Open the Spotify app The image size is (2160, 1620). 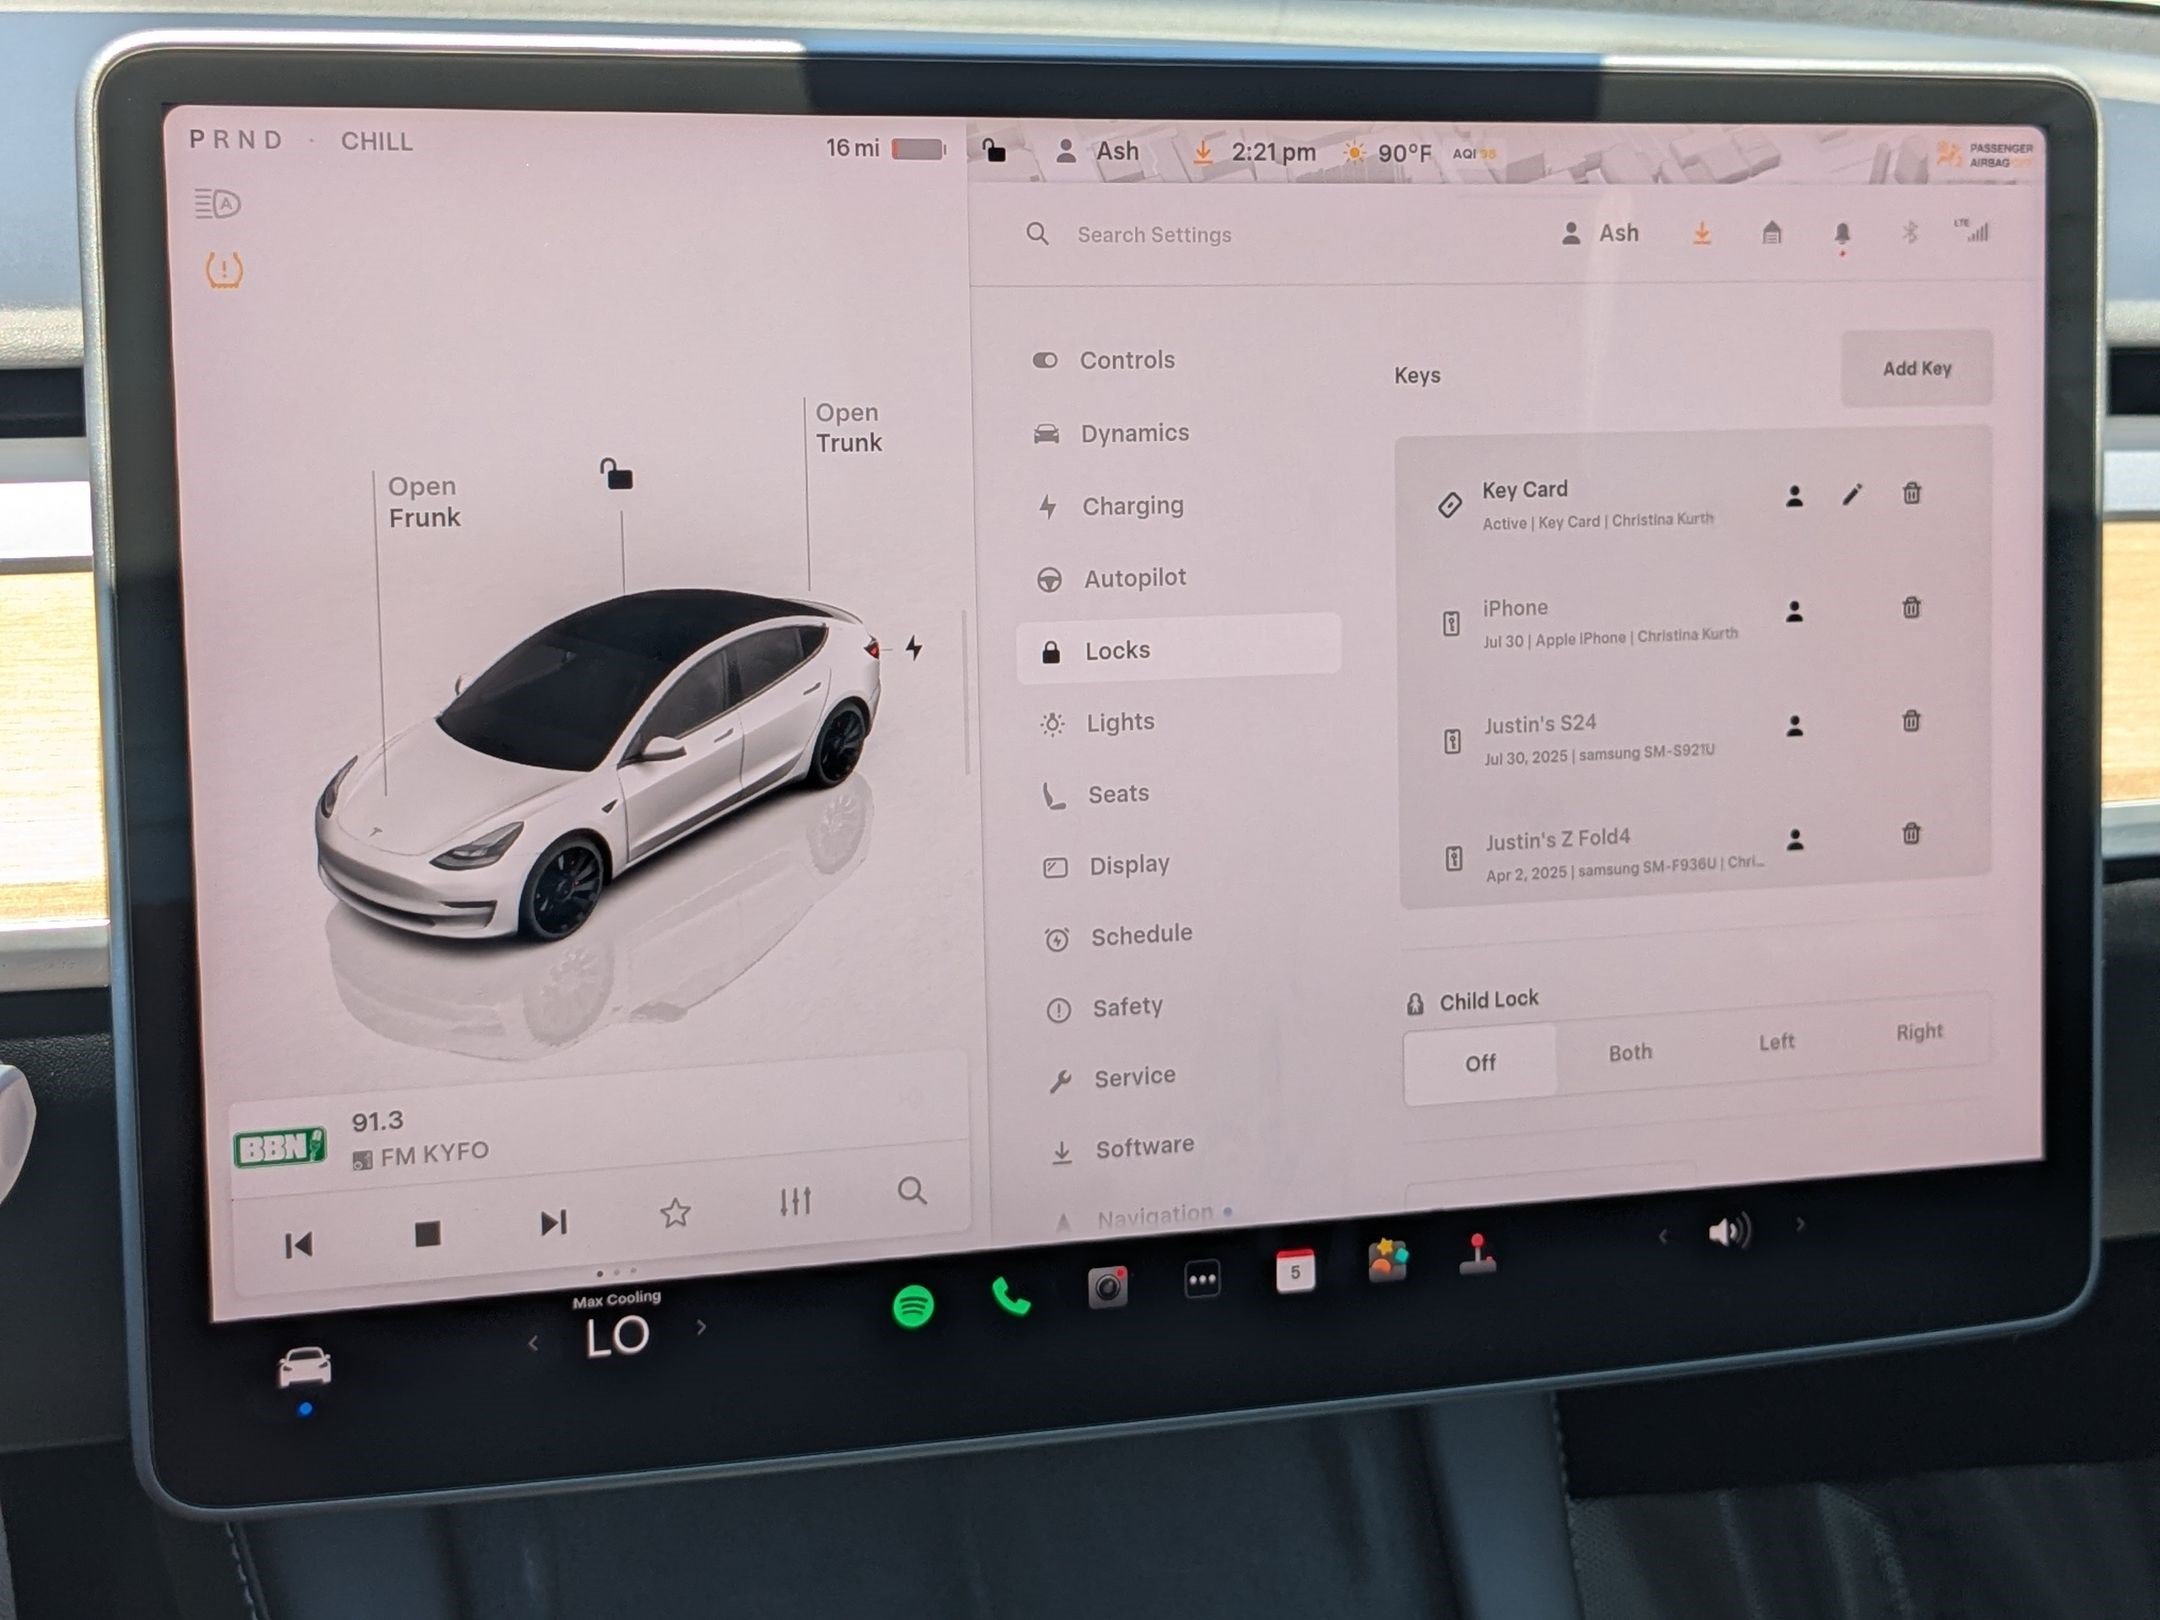913,1306
